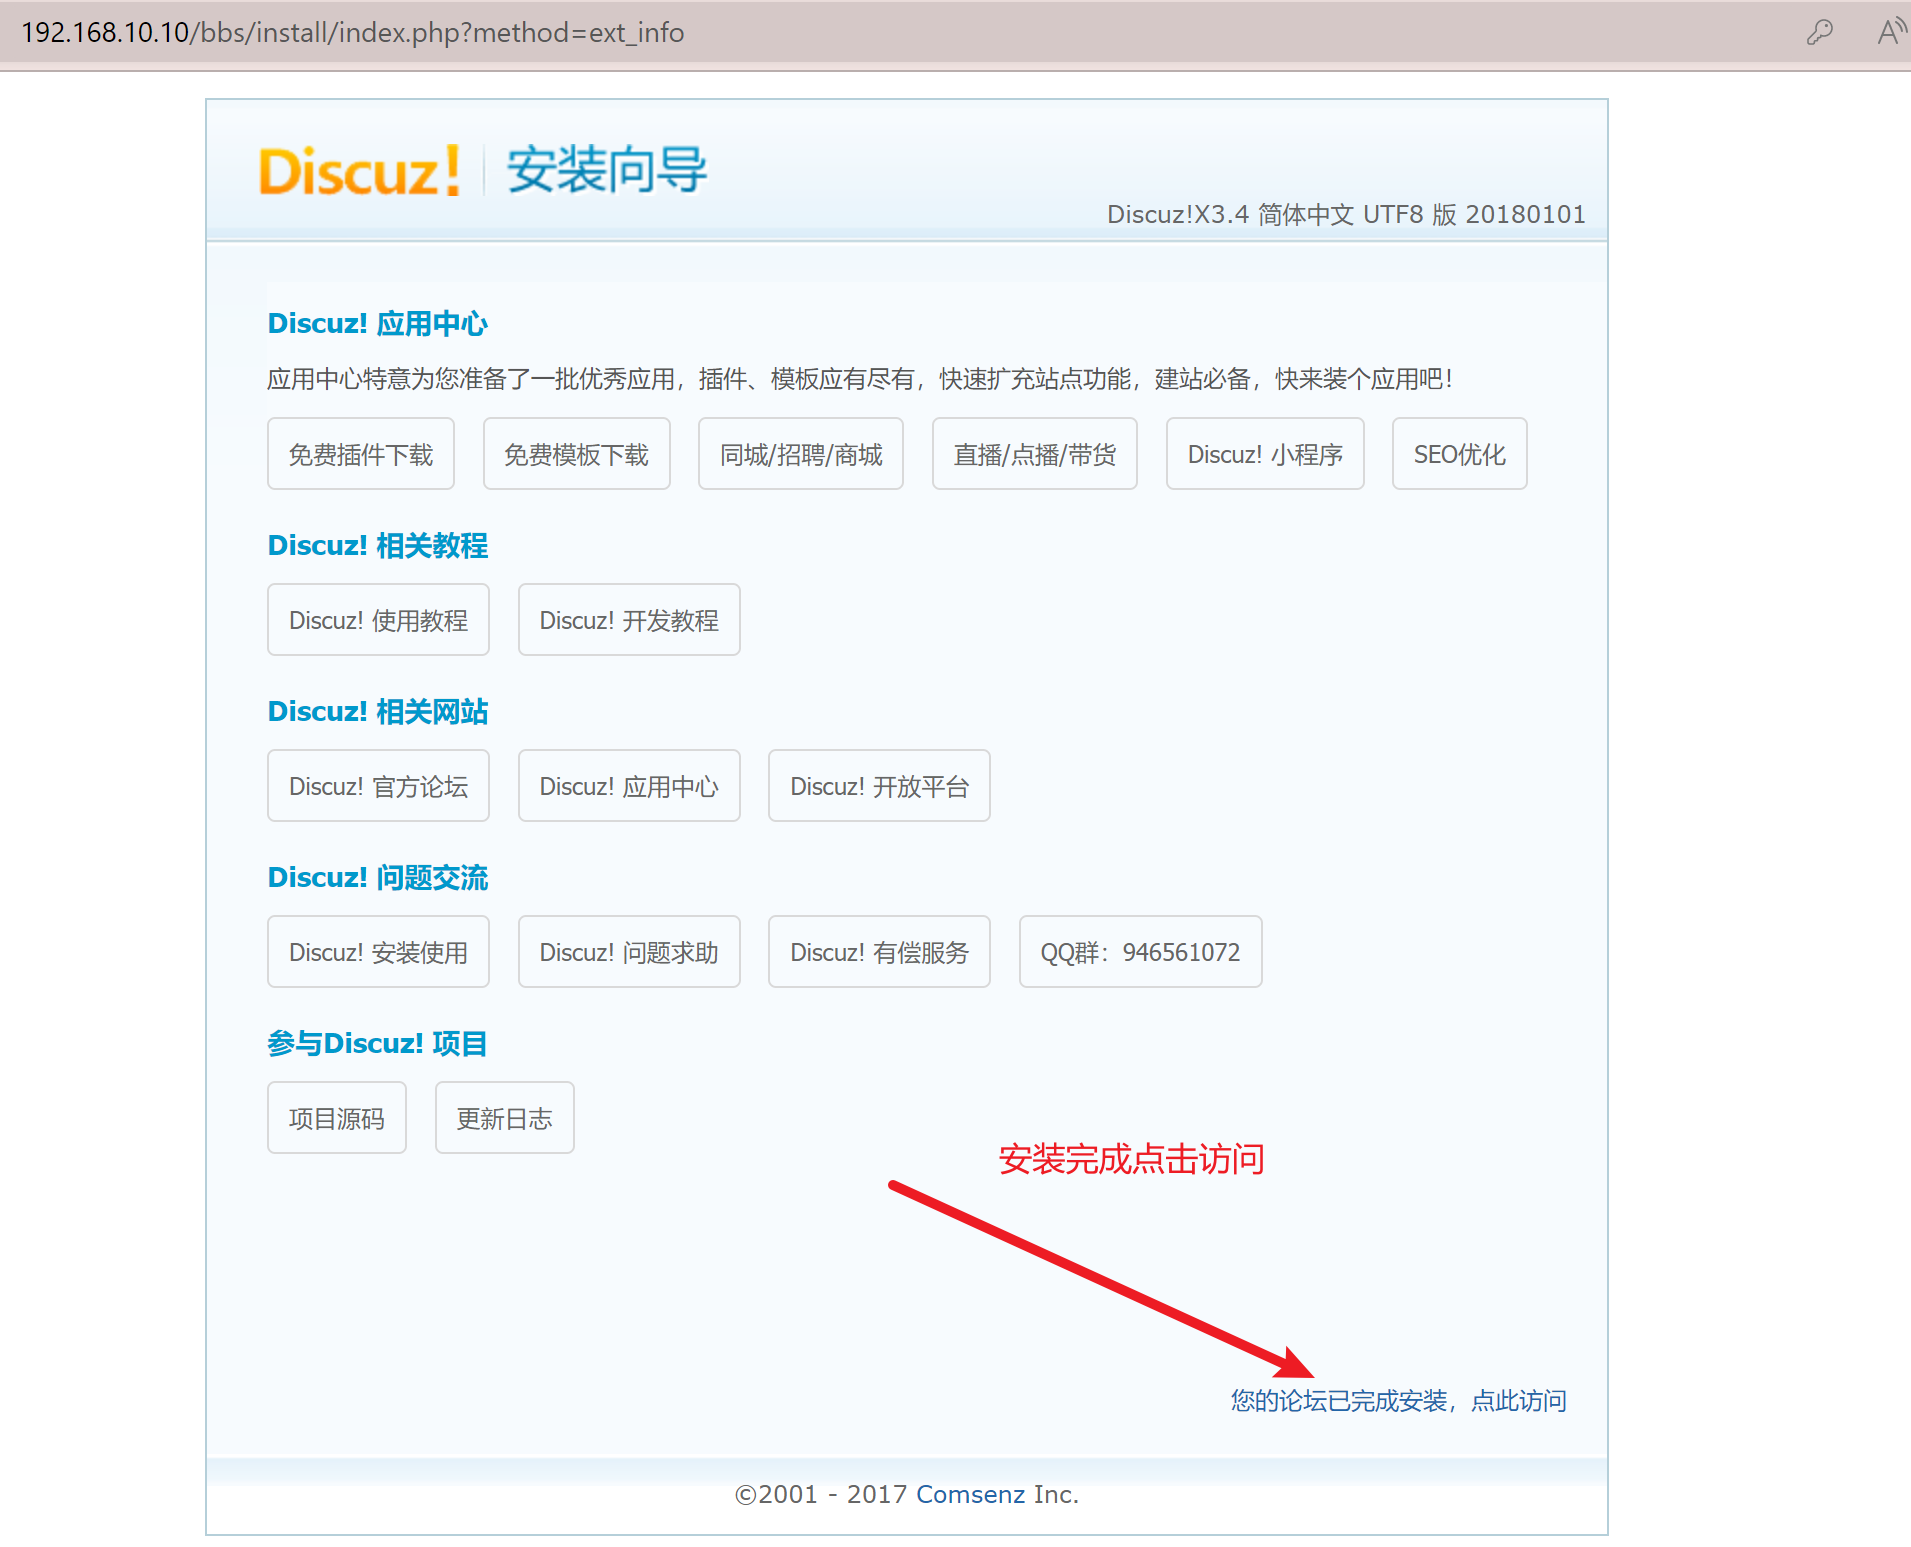
Task: Click Discuz! 相关网站 section heading
Action: [x=378, y=711]
